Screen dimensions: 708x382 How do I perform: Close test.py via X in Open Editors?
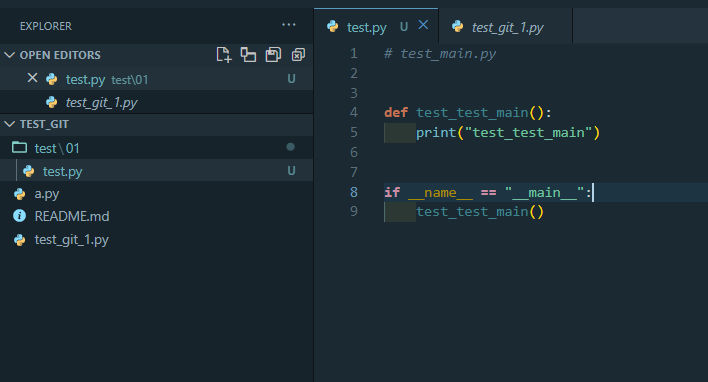[x=32, y=78]
